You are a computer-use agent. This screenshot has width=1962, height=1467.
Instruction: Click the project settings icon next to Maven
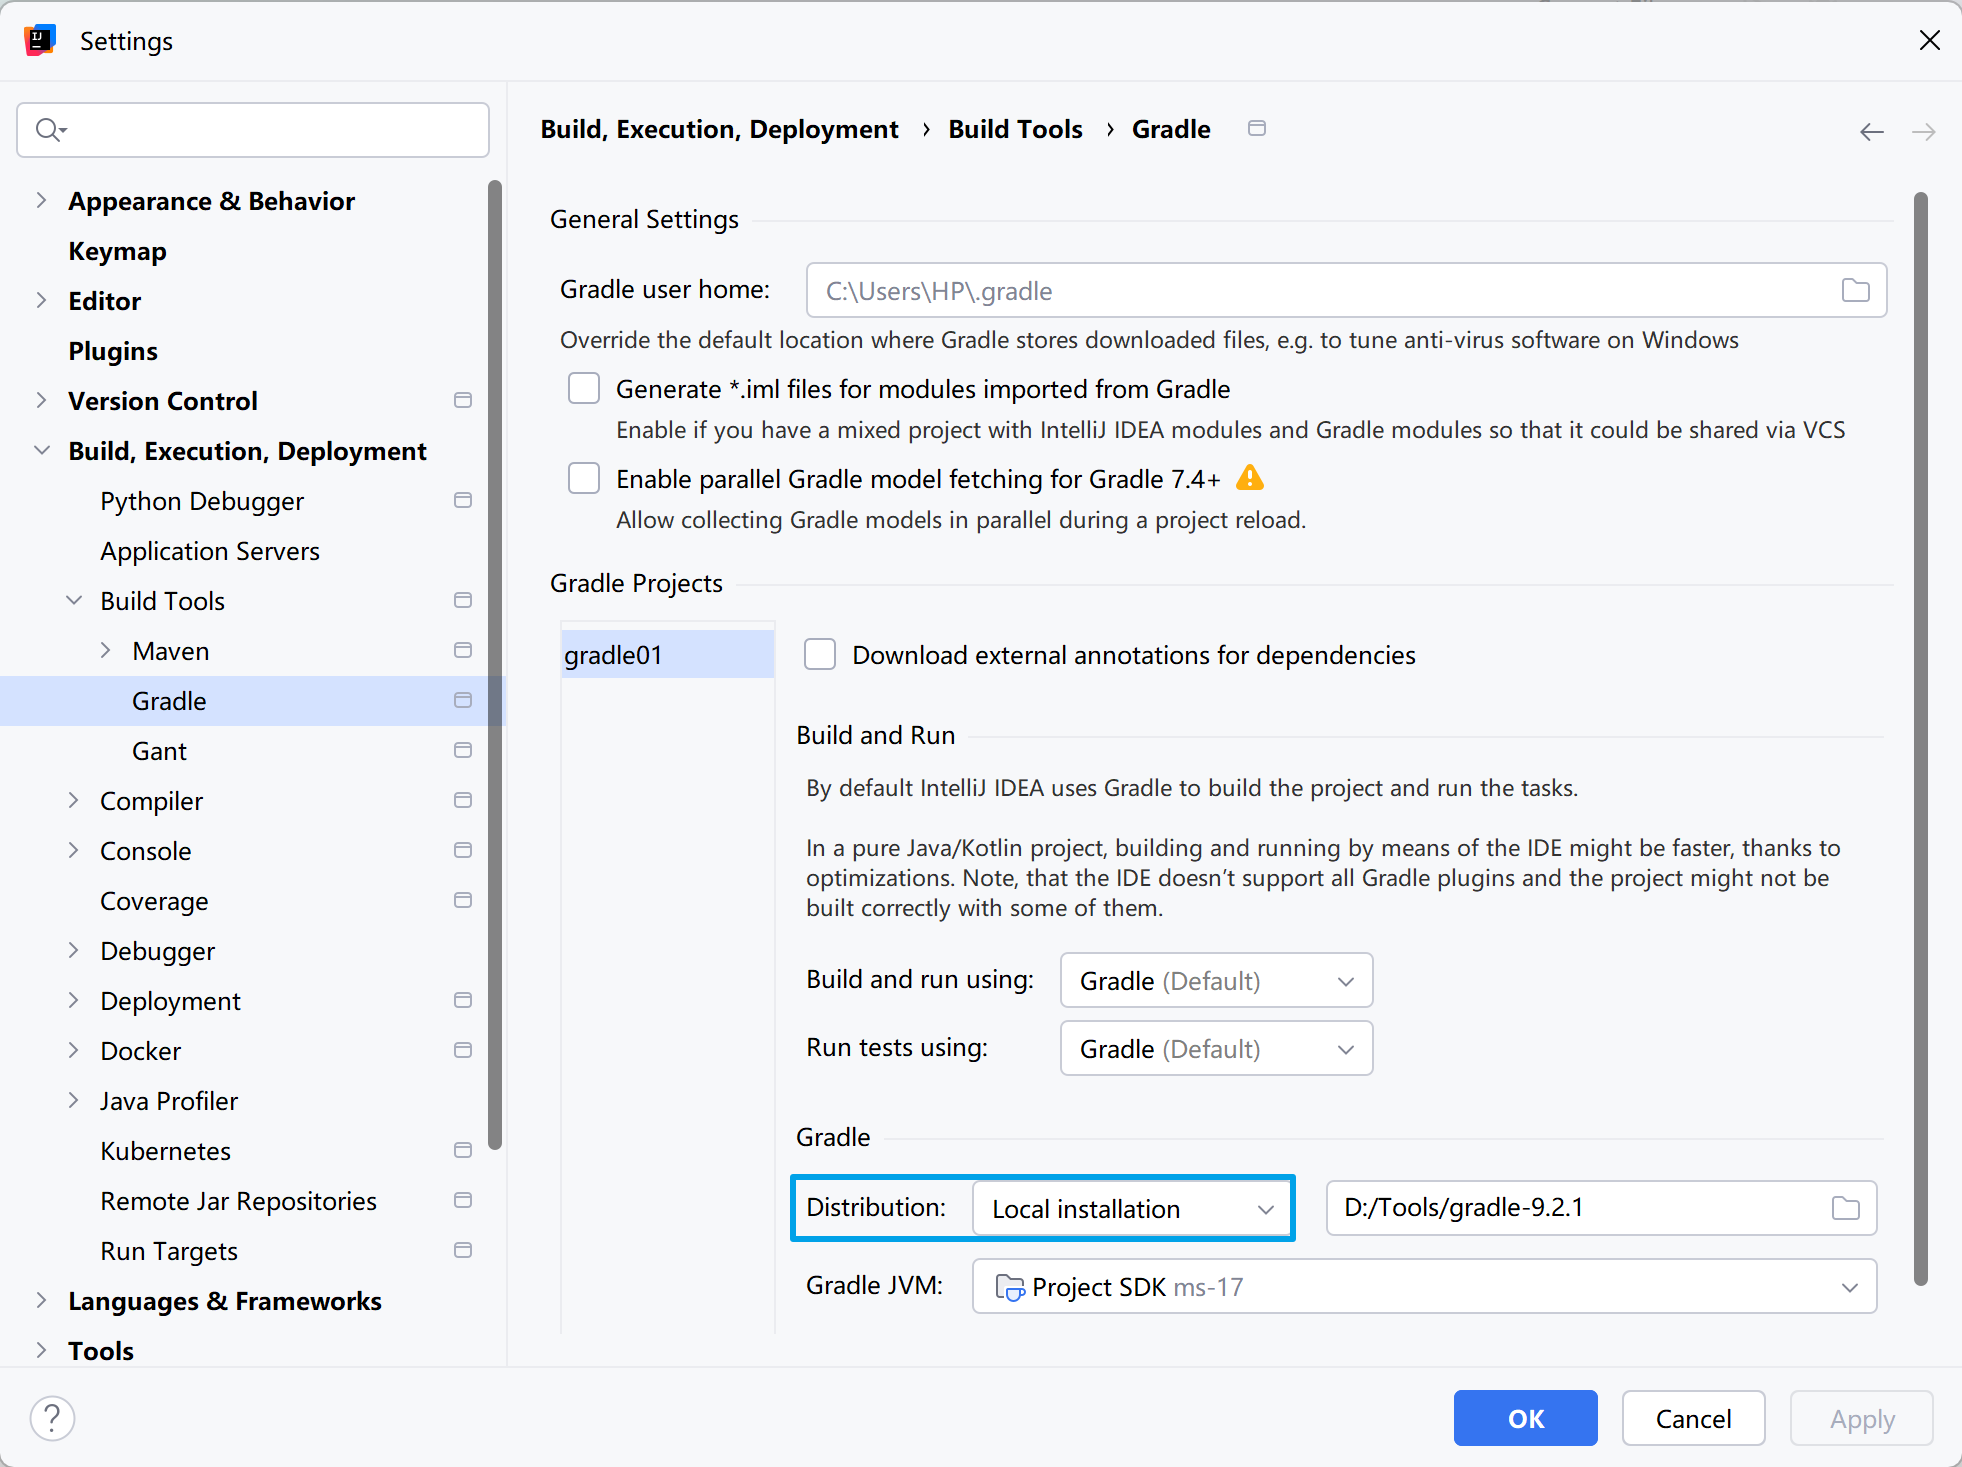[462, 651]
